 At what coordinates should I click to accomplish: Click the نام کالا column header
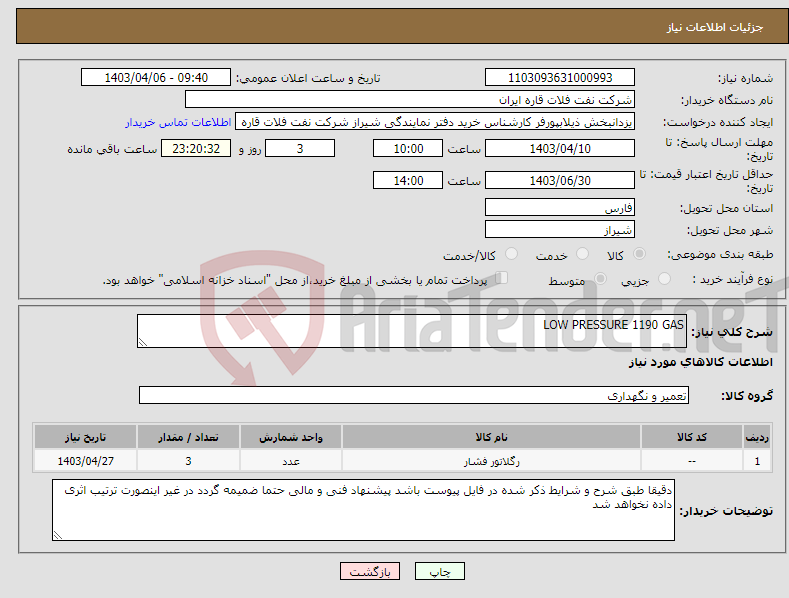[x=491, y=437]
